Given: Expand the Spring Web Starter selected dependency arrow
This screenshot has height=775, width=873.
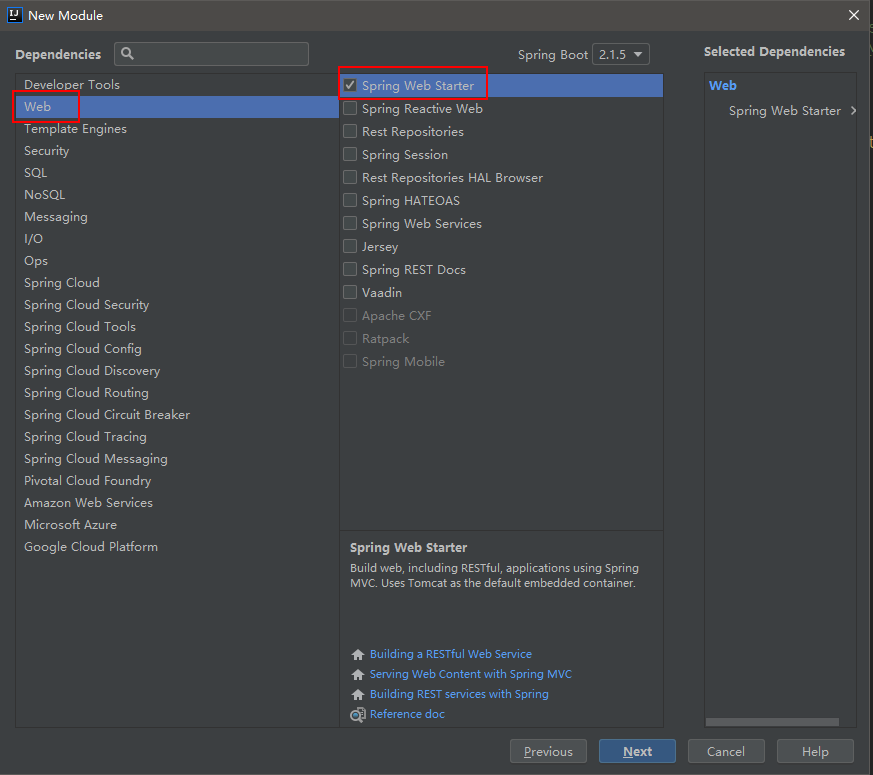Looking at the screenshot, I should [853, 111].
